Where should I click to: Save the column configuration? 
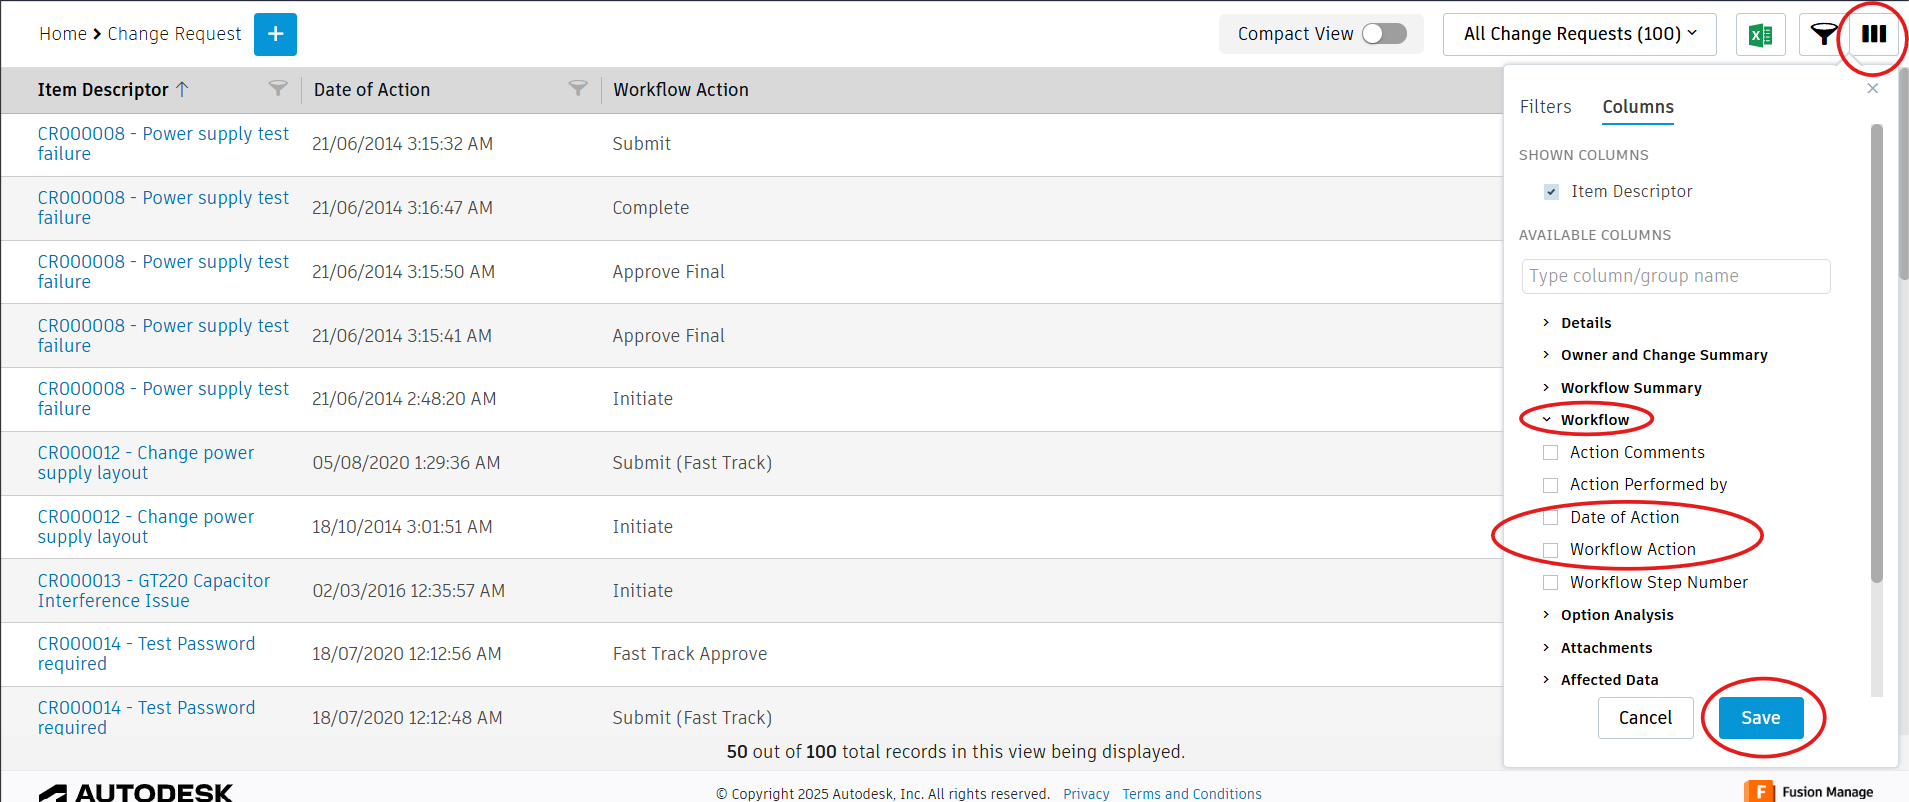point(1759,717)
